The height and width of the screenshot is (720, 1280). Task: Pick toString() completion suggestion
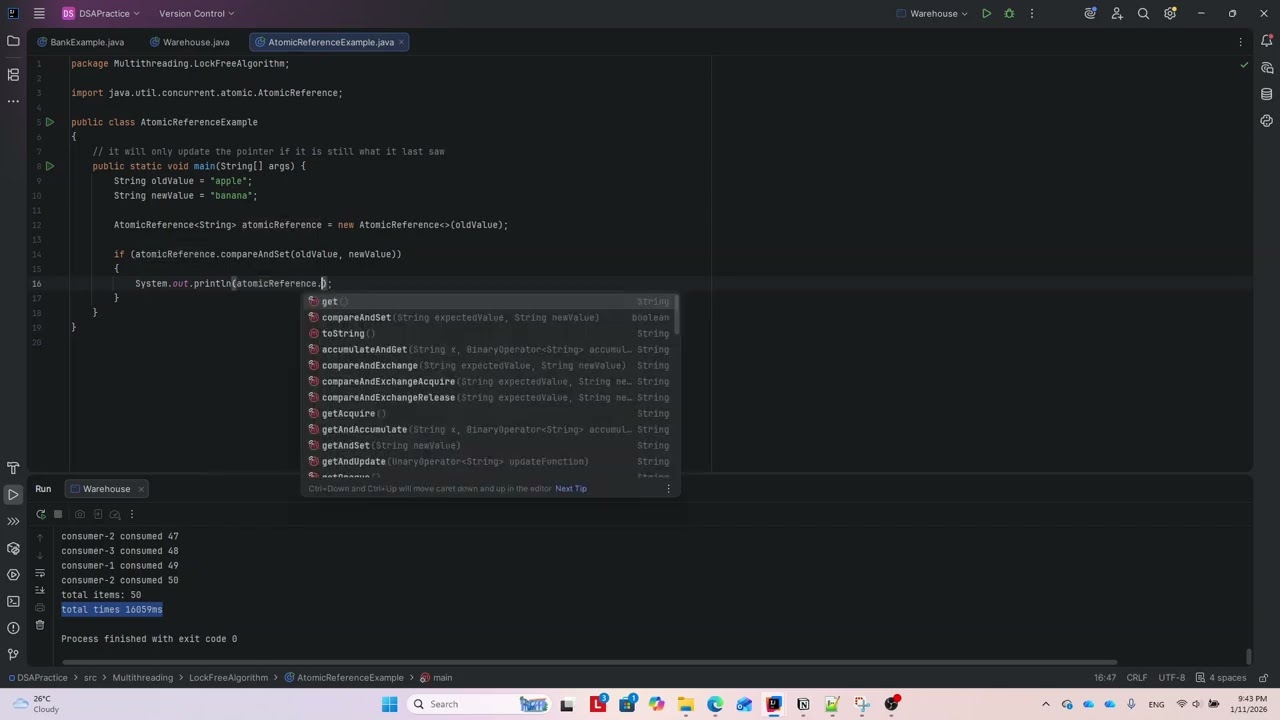490,334
